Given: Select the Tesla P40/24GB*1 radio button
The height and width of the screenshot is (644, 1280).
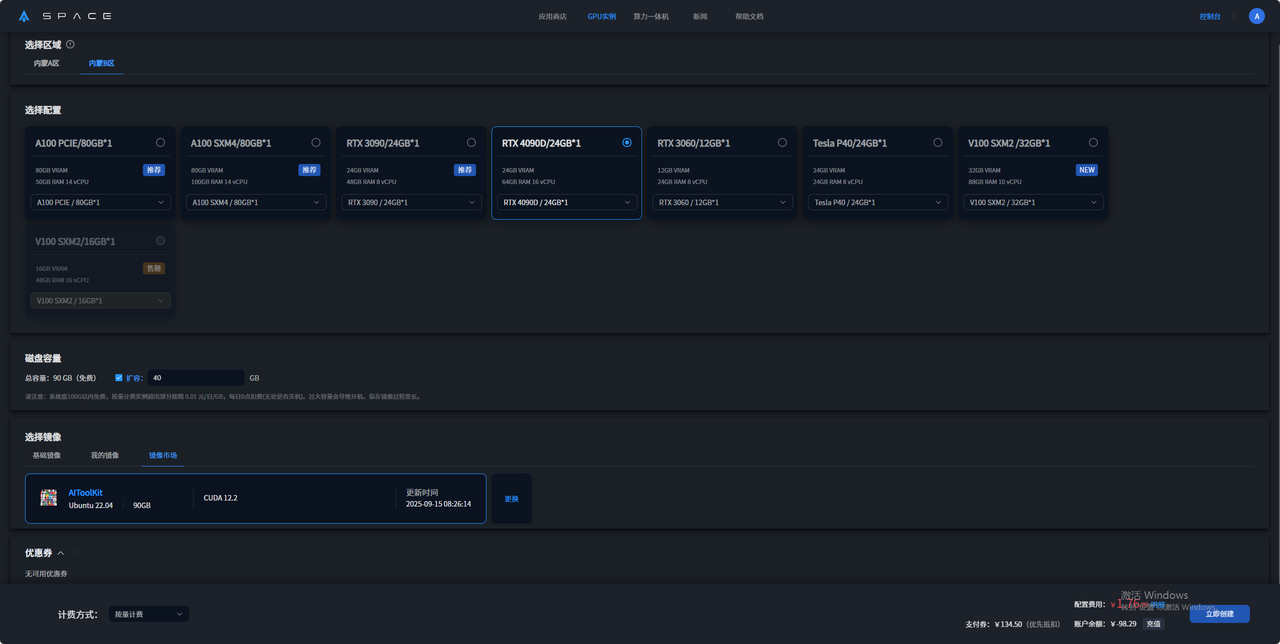Looking at the screenshot, I should coord(938,142).
